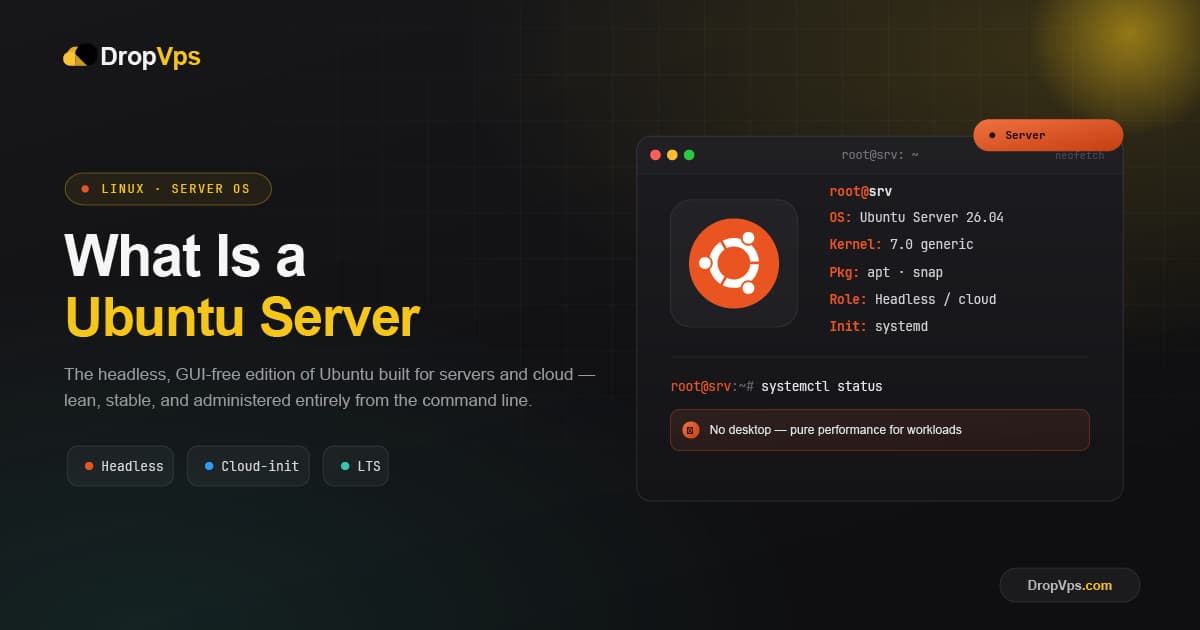The image size is (1200, 630).
Task: Click the DropVps logo icon
Action: [80, 56]
